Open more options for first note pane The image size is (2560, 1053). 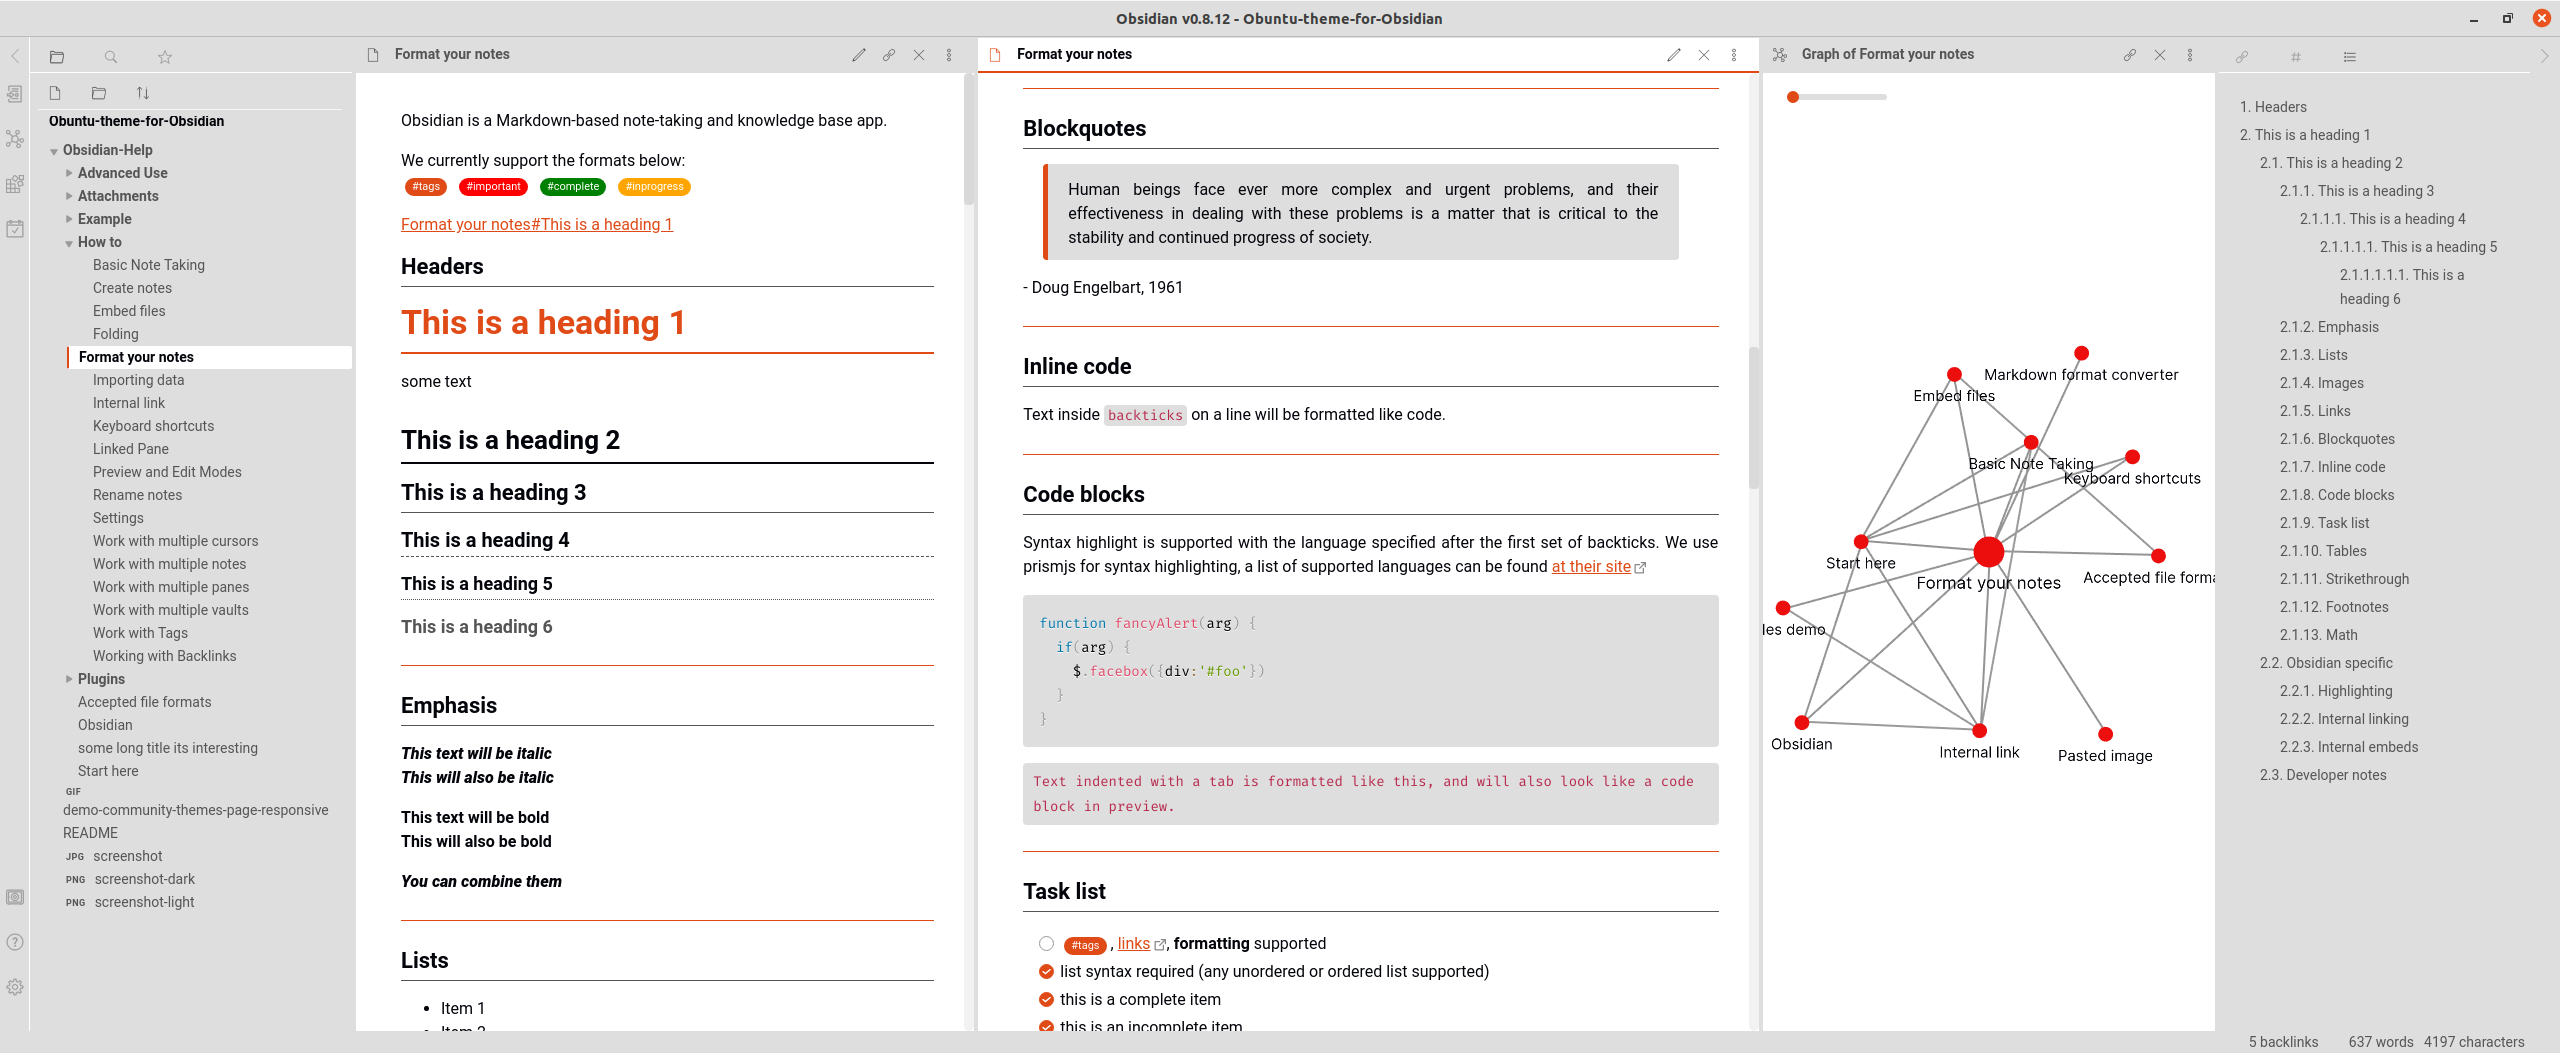(x=949, y=55)
